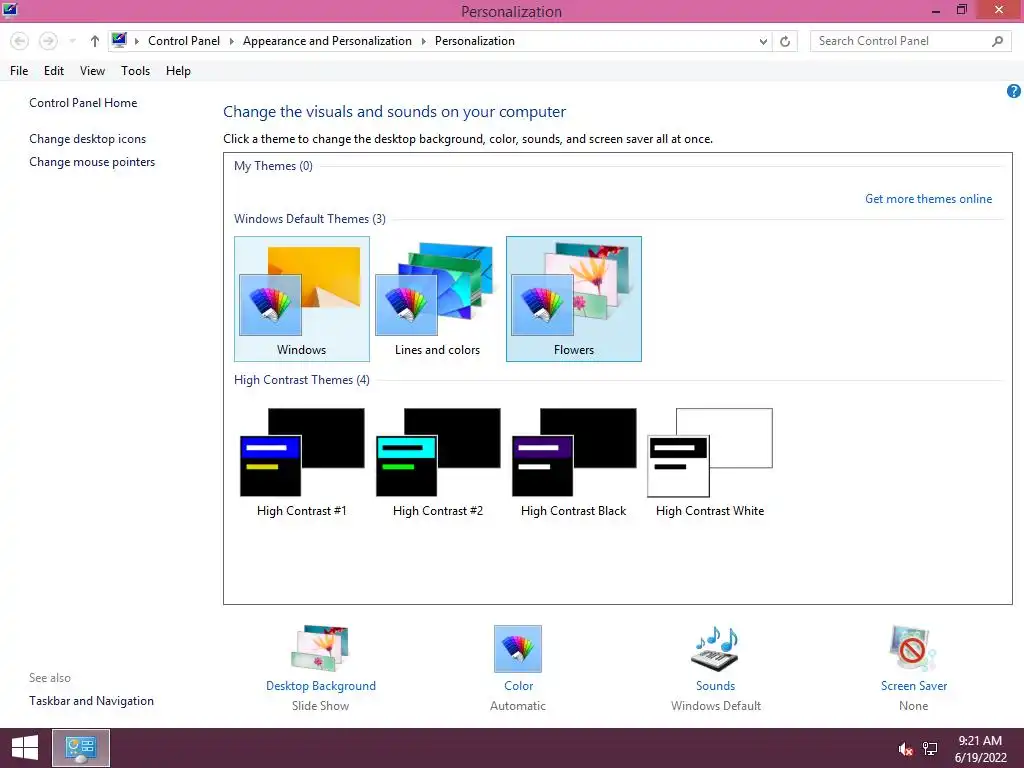This screenshot has height=768, width=1024.
Task: Choose the Flowers theme
Action: pyautogui.click(x=574, y=298)
